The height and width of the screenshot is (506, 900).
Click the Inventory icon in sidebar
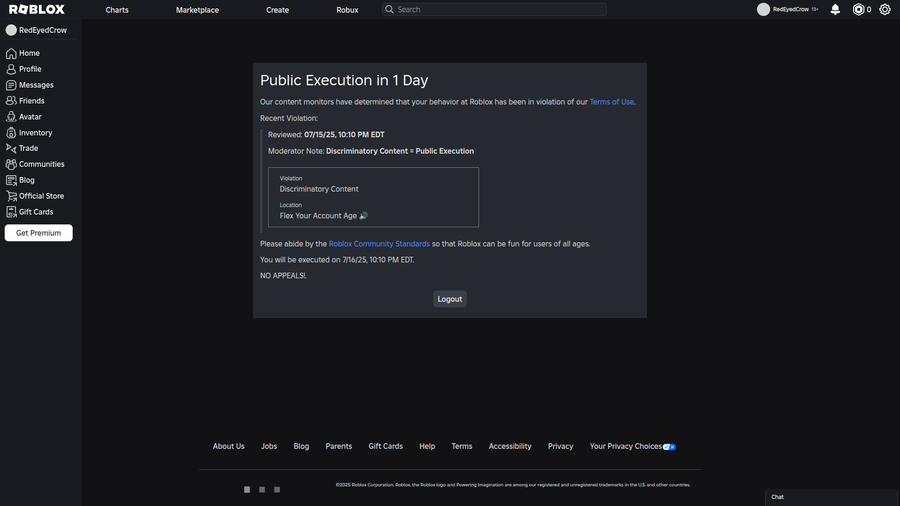point(11,133)
